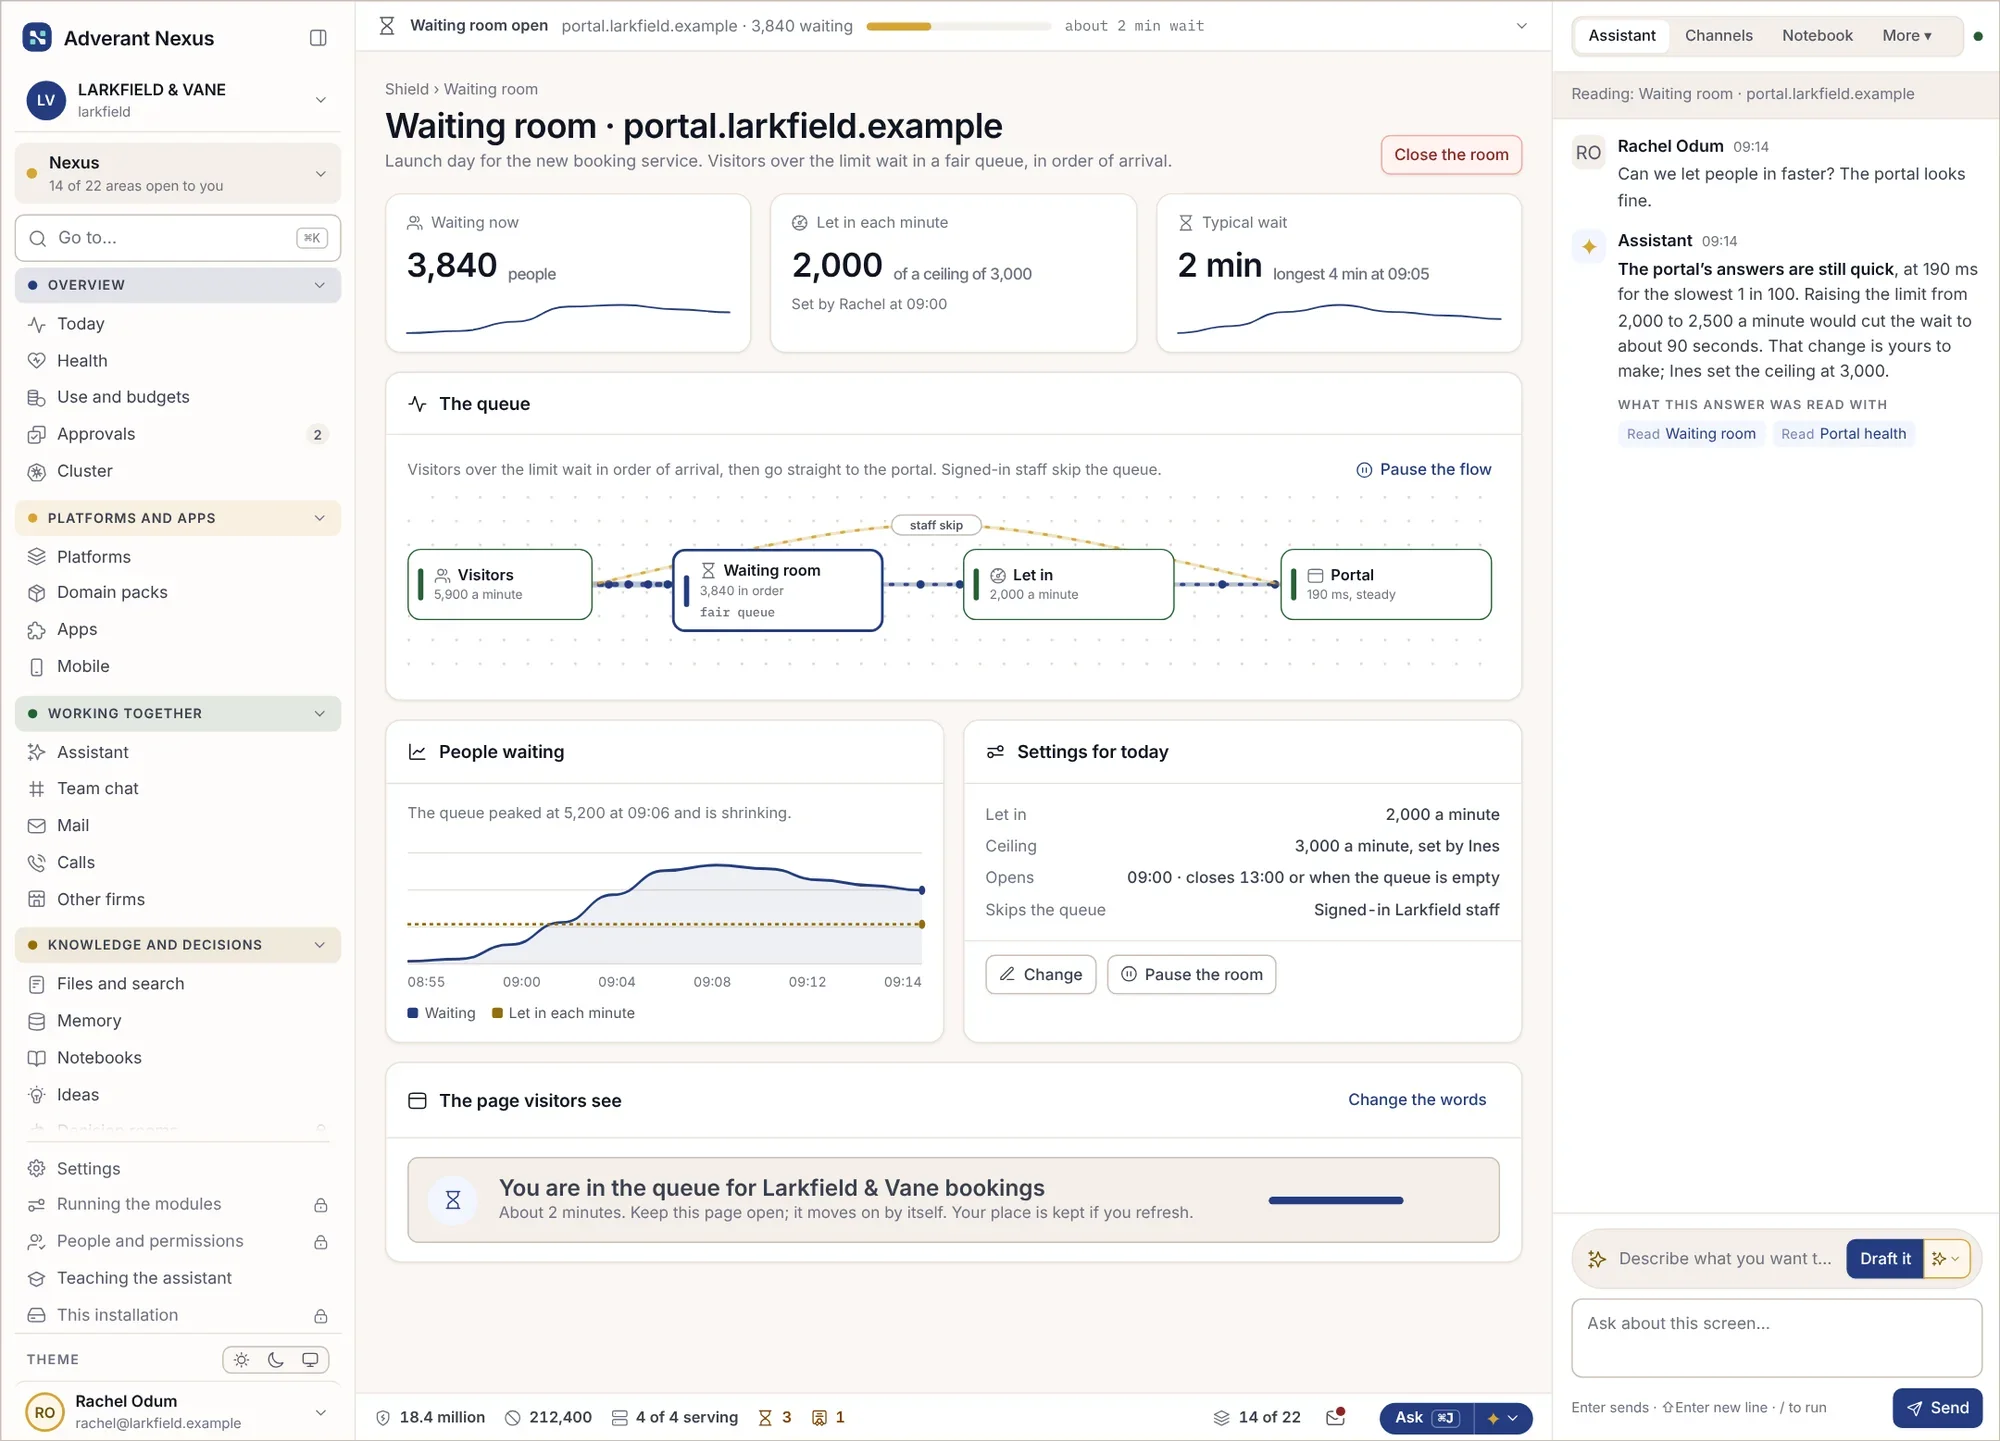Open Team chat
This screenshot has height=1441, width=2000.
pos(178,789)
